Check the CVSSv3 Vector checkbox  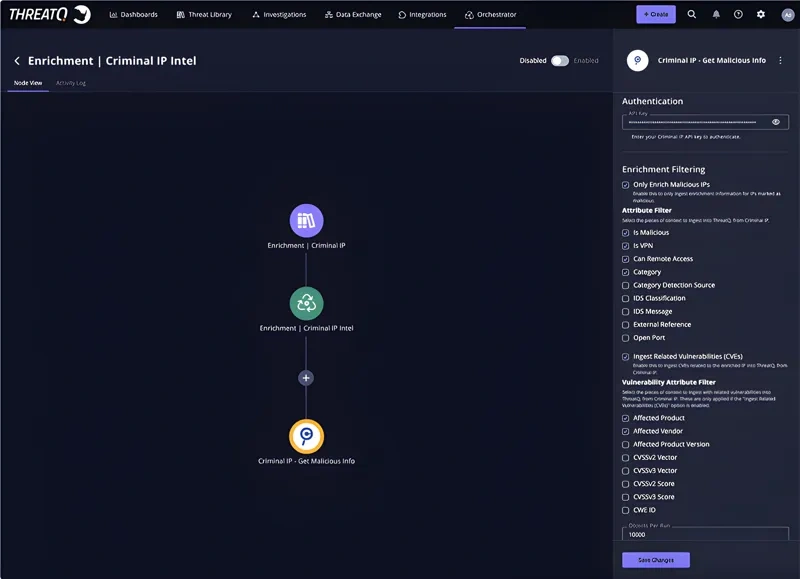625,471
